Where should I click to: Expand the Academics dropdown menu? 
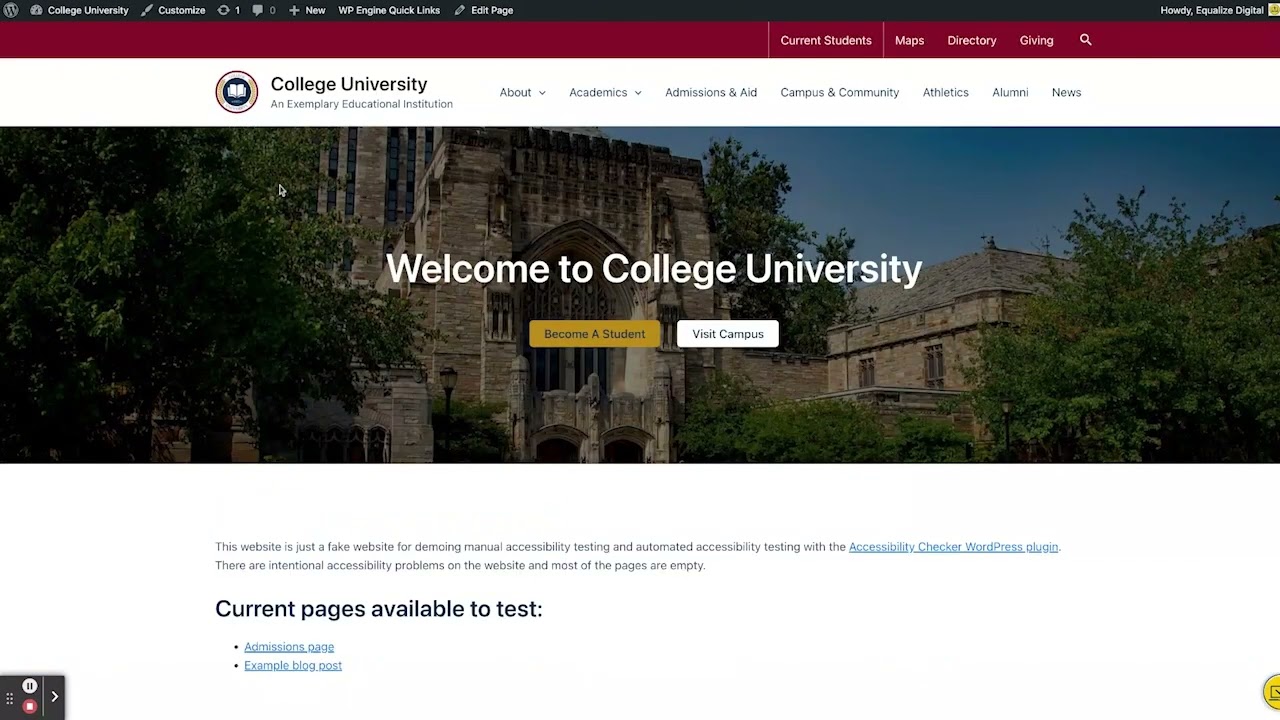click(x=605, y=92)
